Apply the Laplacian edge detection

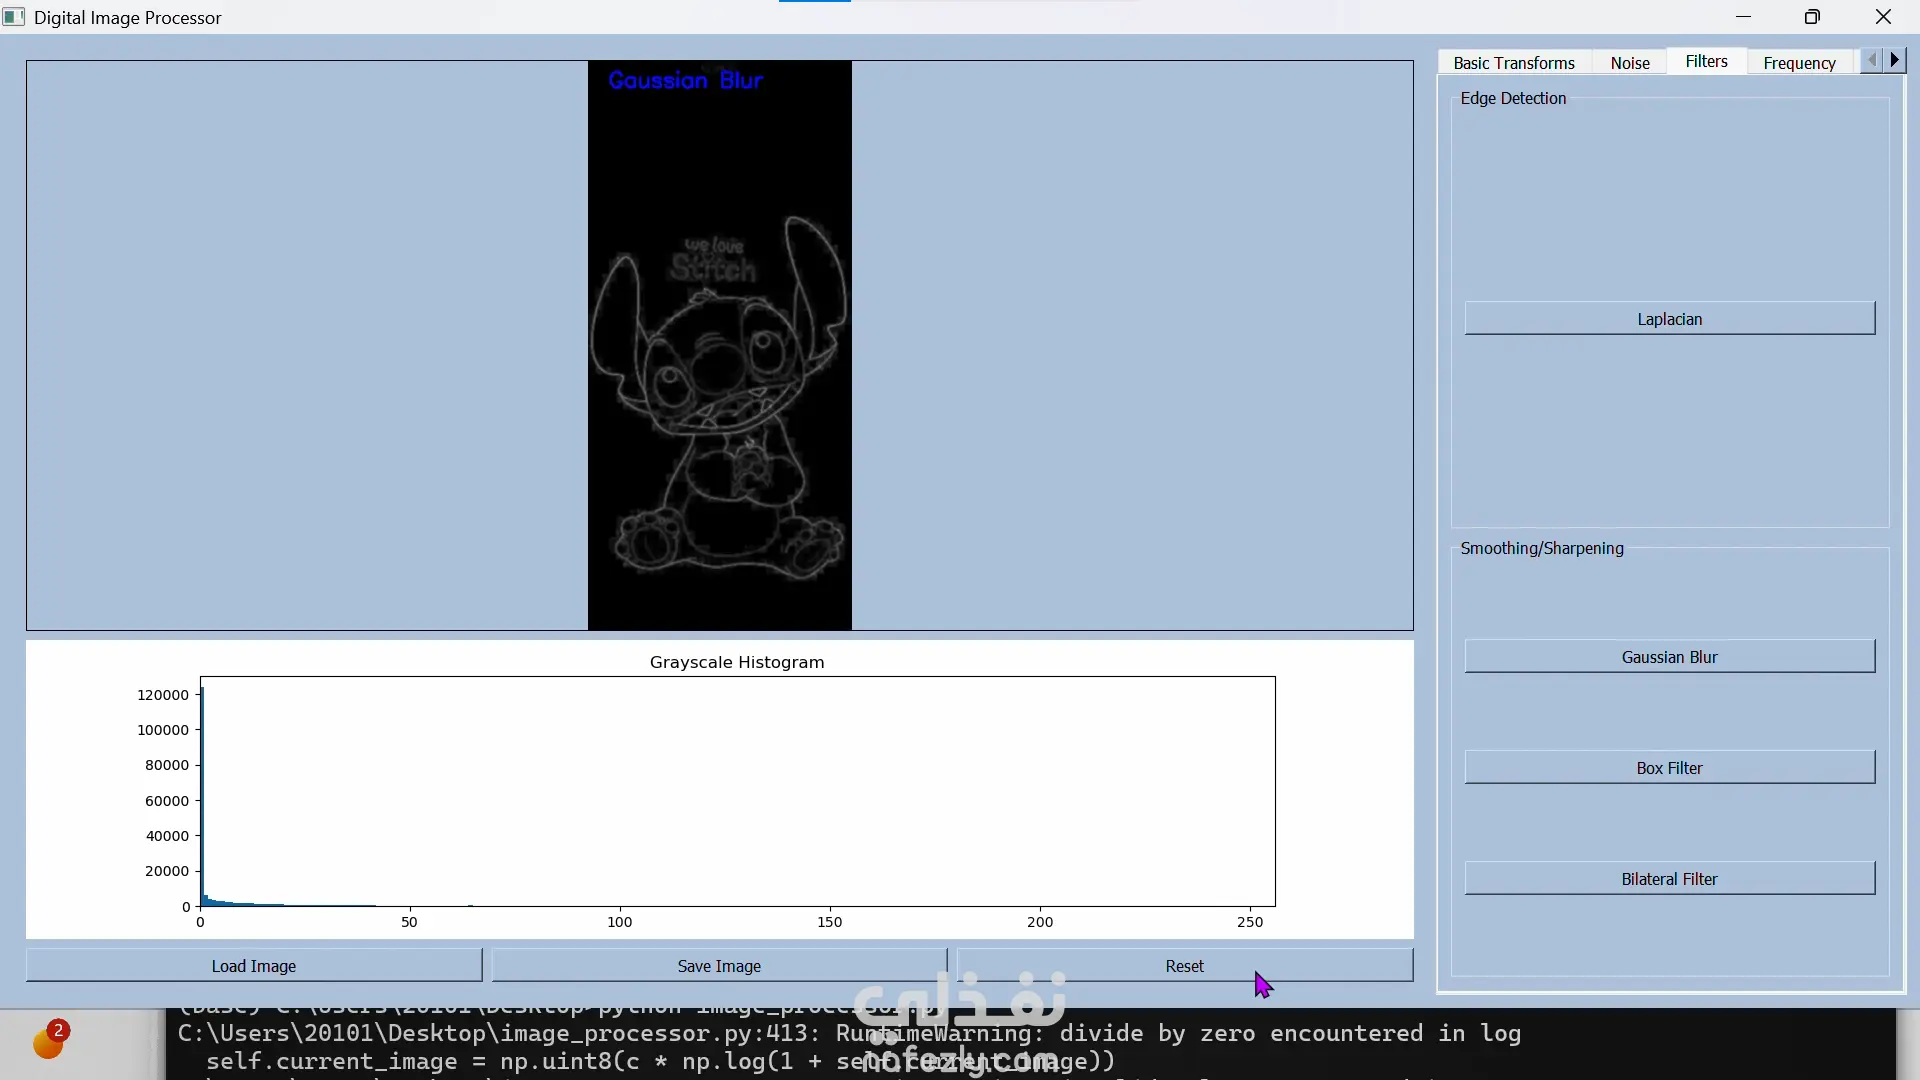1669,319
